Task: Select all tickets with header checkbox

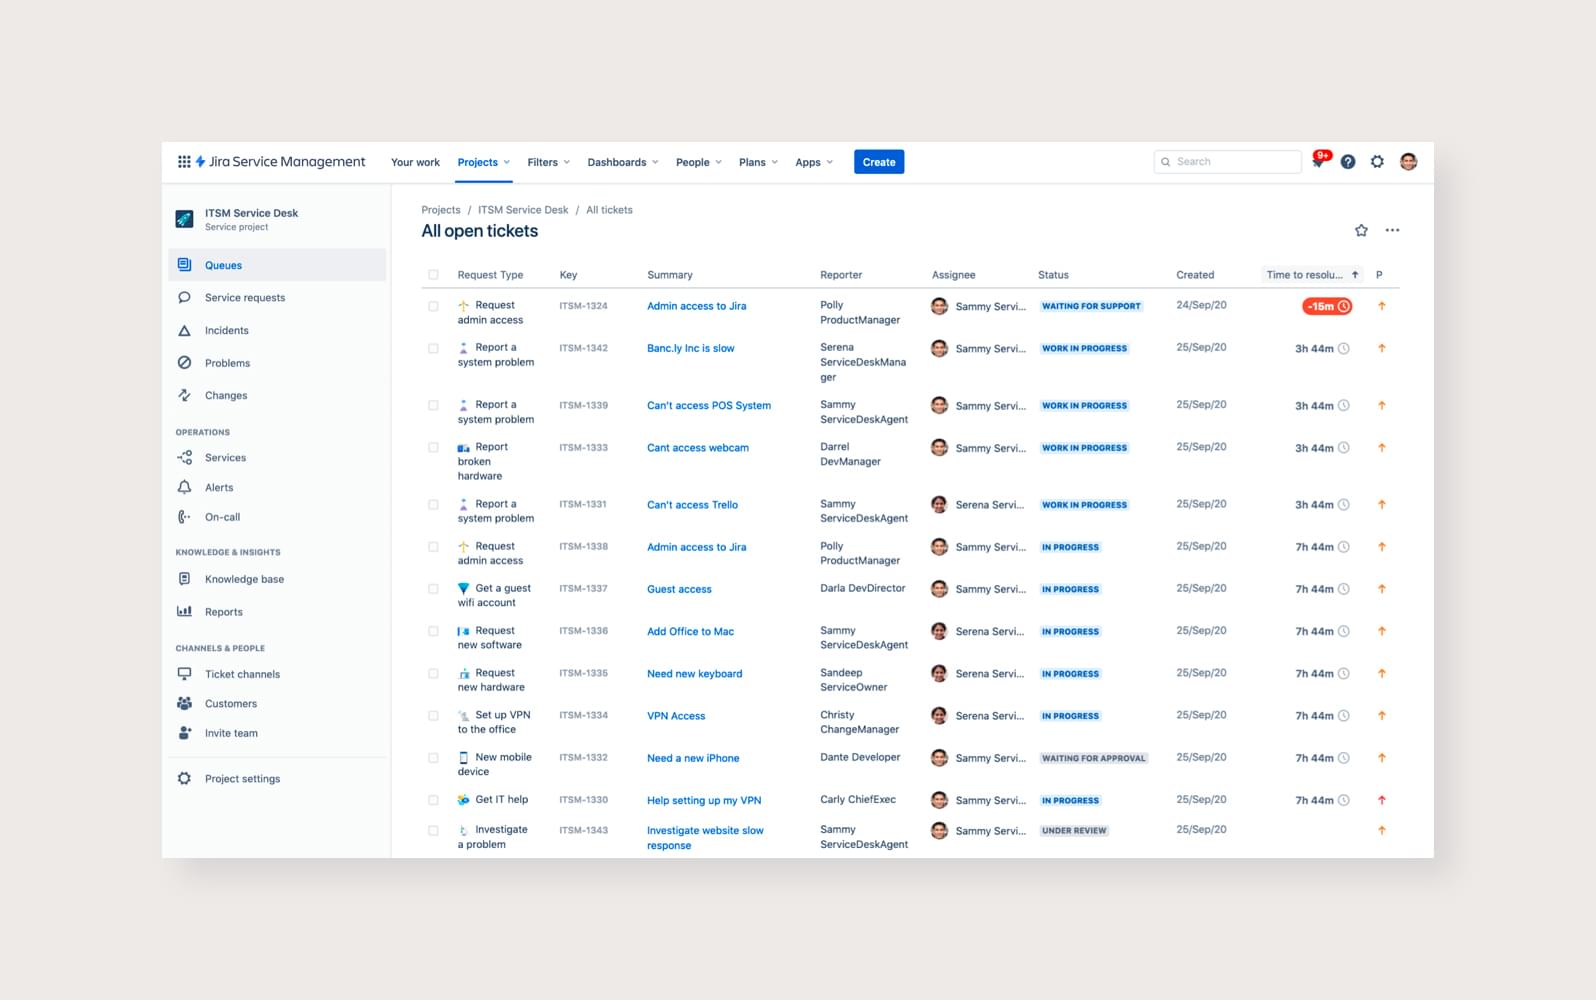Action: tap(433, 275)
